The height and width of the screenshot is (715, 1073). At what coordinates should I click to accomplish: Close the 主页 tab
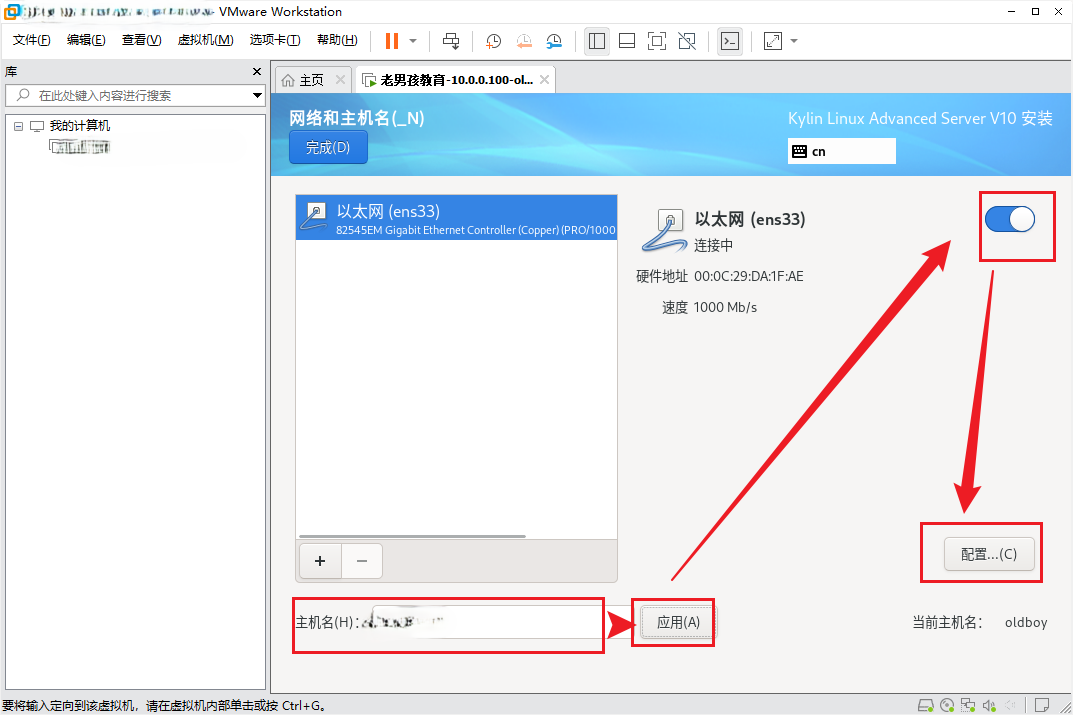pyautogui.click(x=340, y=79)
